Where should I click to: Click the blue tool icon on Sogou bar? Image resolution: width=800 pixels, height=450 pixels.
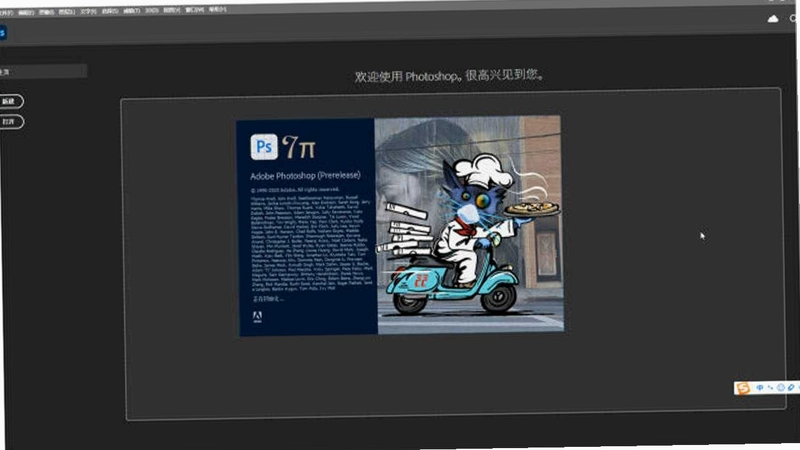tap(791, 387)
